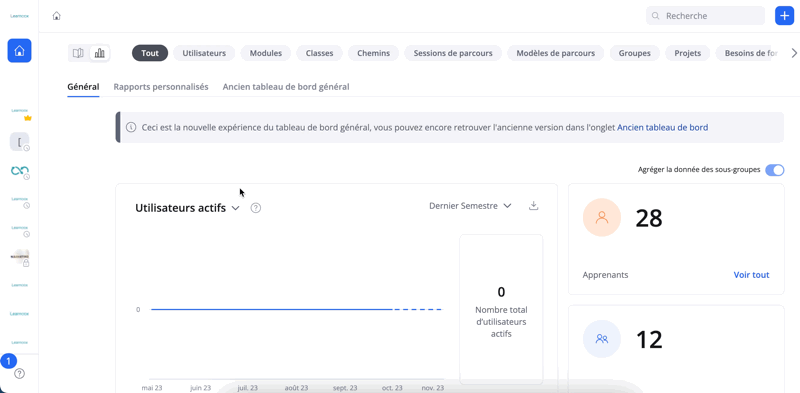800x393 pixels.
Task: Switch to the bar chart statistics view
Action: coord(100,53)
